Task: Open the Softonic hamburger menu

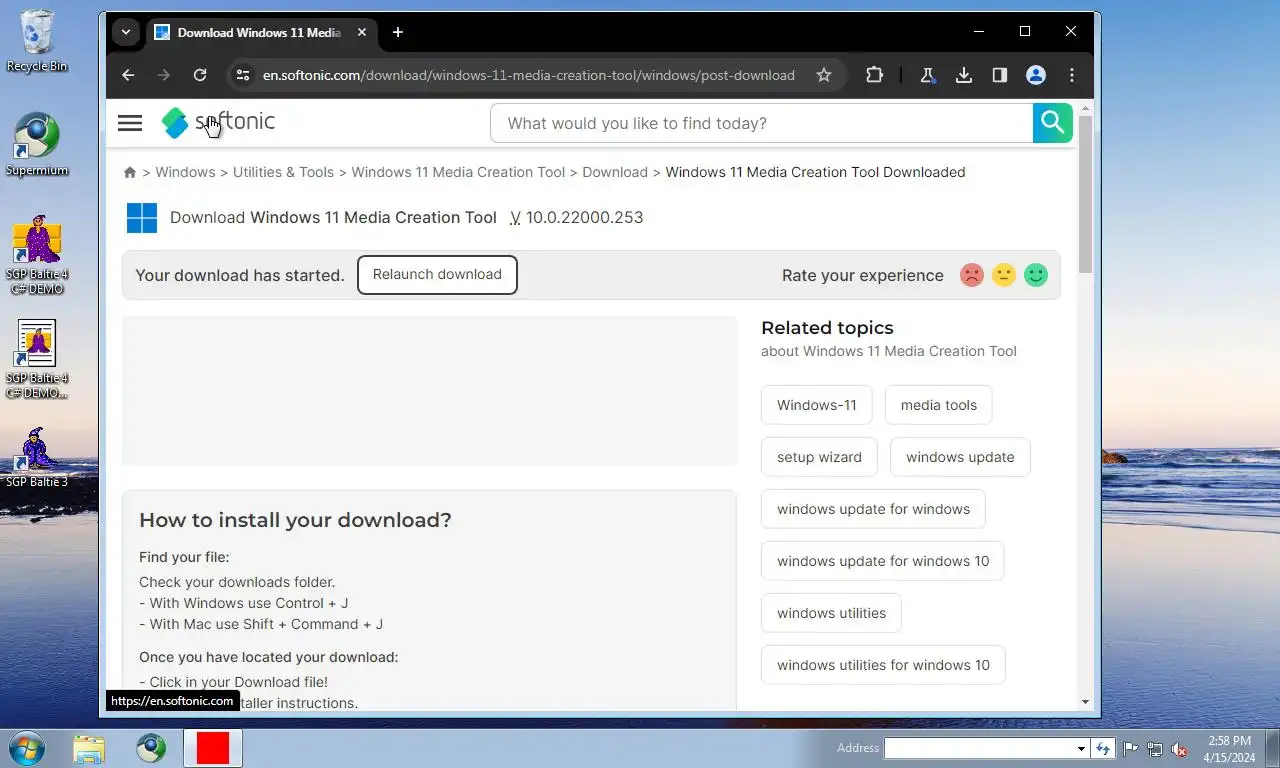Action: point(130,123)
